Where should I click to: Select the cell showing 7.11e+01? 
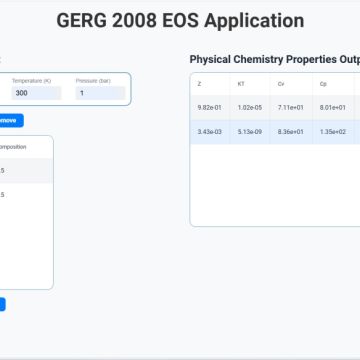tap(291, 108)
